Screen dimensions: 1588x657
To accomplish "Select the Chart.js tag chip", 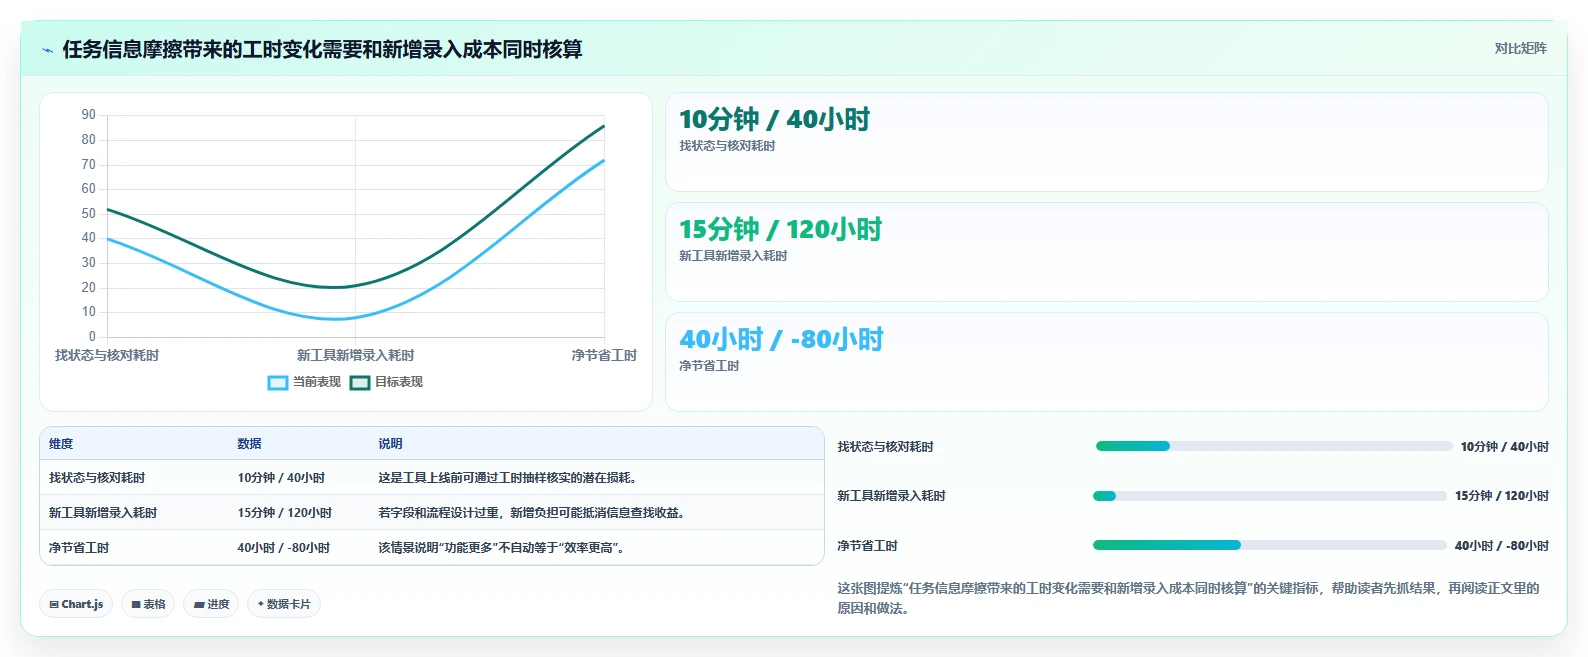I will (76, 604).
